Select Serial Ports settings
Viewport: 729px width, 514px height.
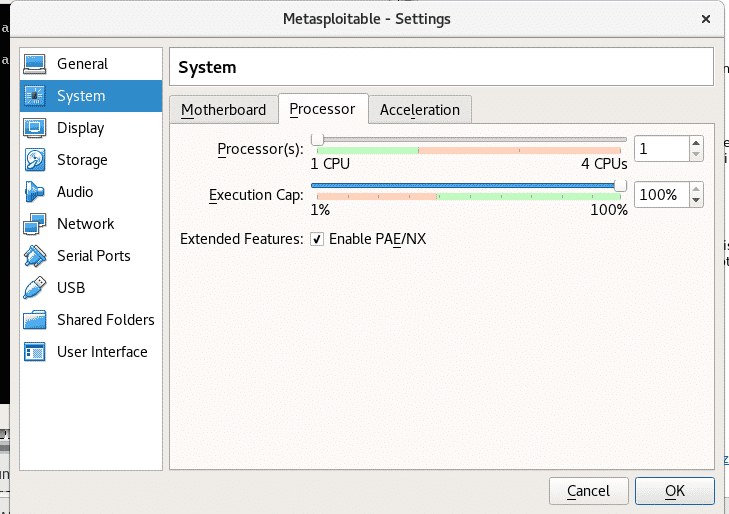tap(91, 256)
